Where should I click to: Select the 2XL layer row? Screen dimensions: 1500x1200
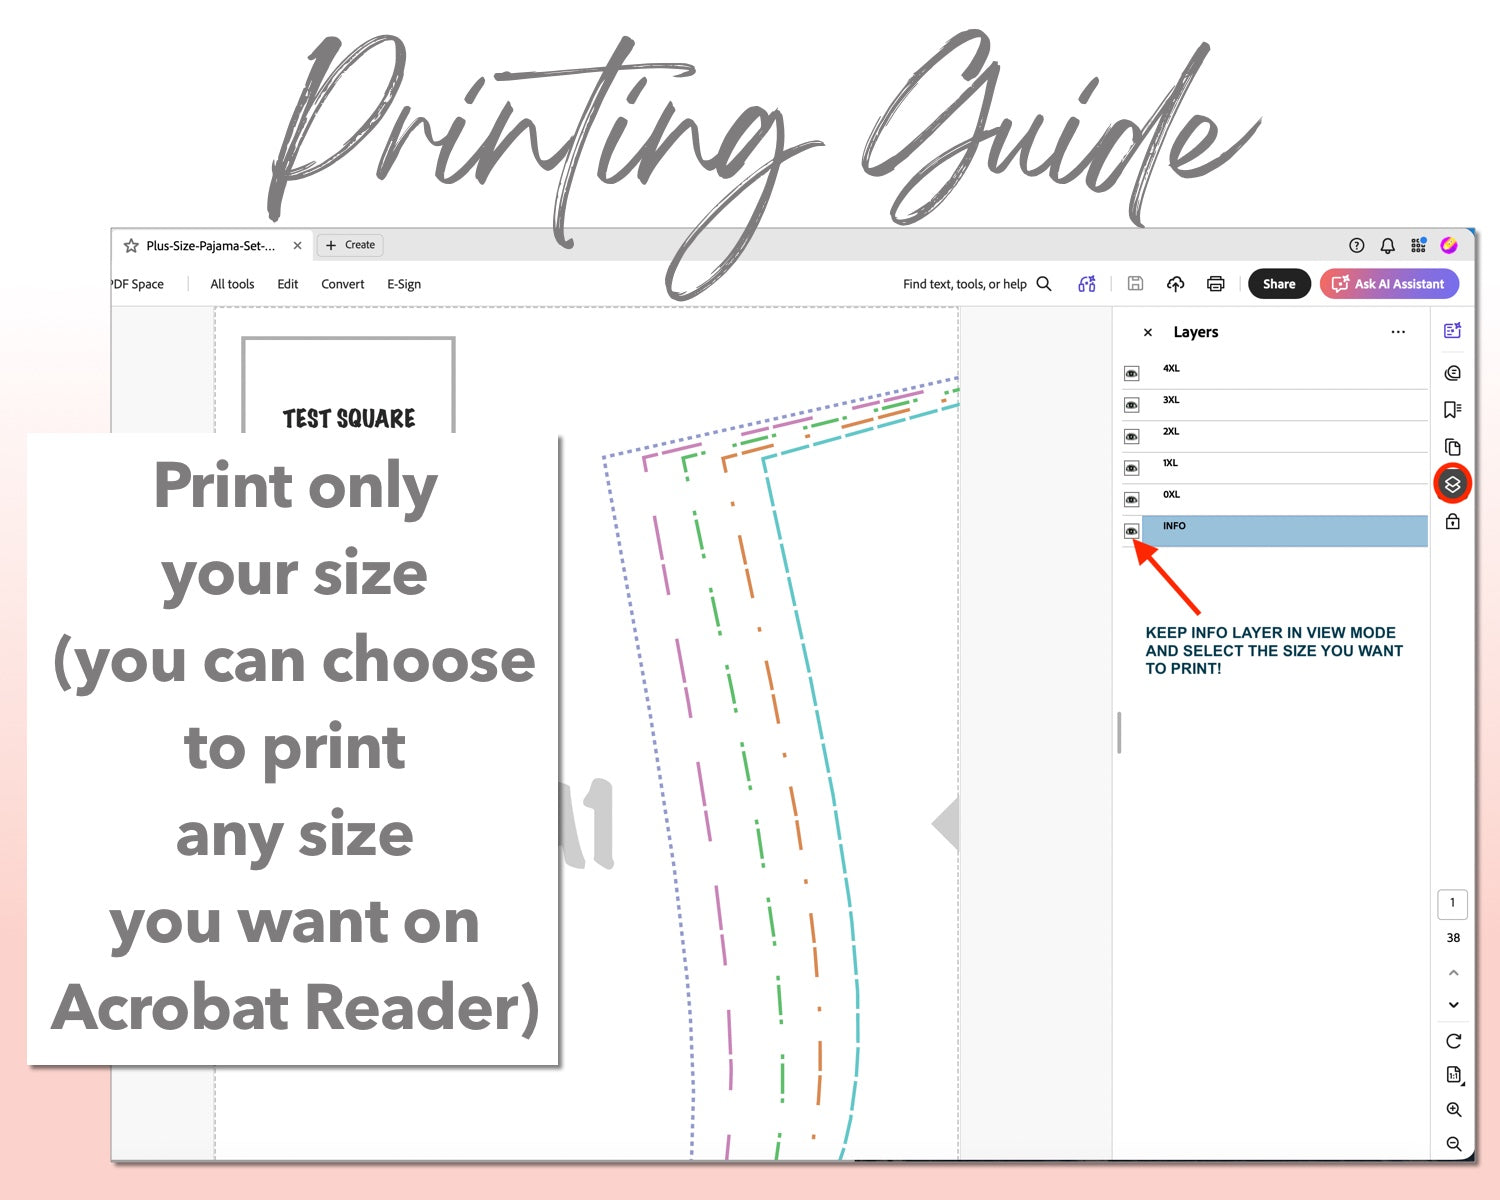click(x=1285, y=436)
